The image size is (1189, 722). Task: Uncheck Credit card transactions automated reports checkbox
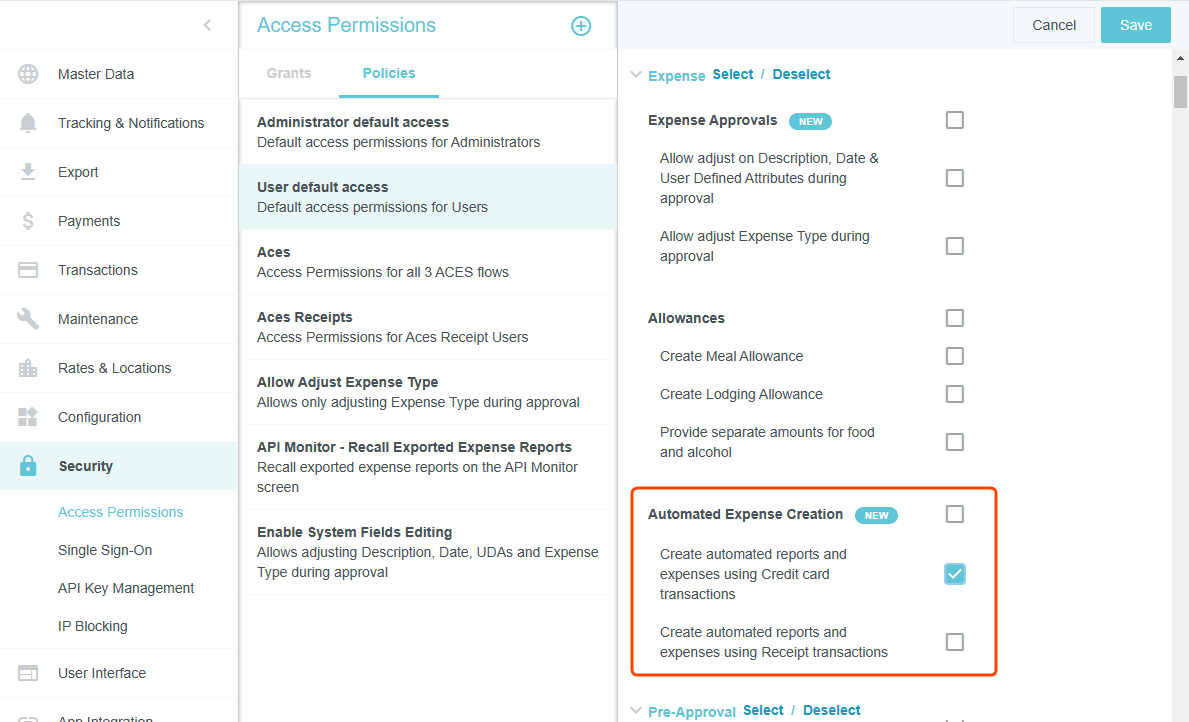click(955, 574)
